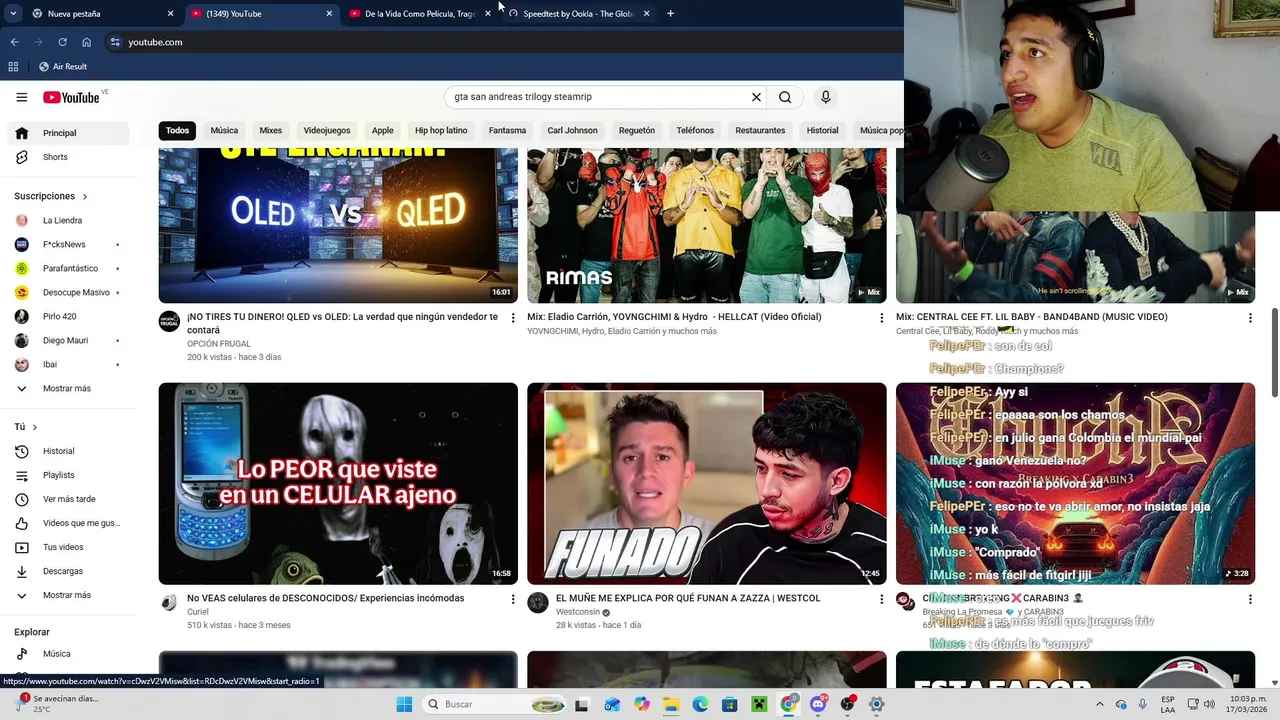Open the Curiel channel link
This screenshot has height=720, width=1280.
[198, 612]
